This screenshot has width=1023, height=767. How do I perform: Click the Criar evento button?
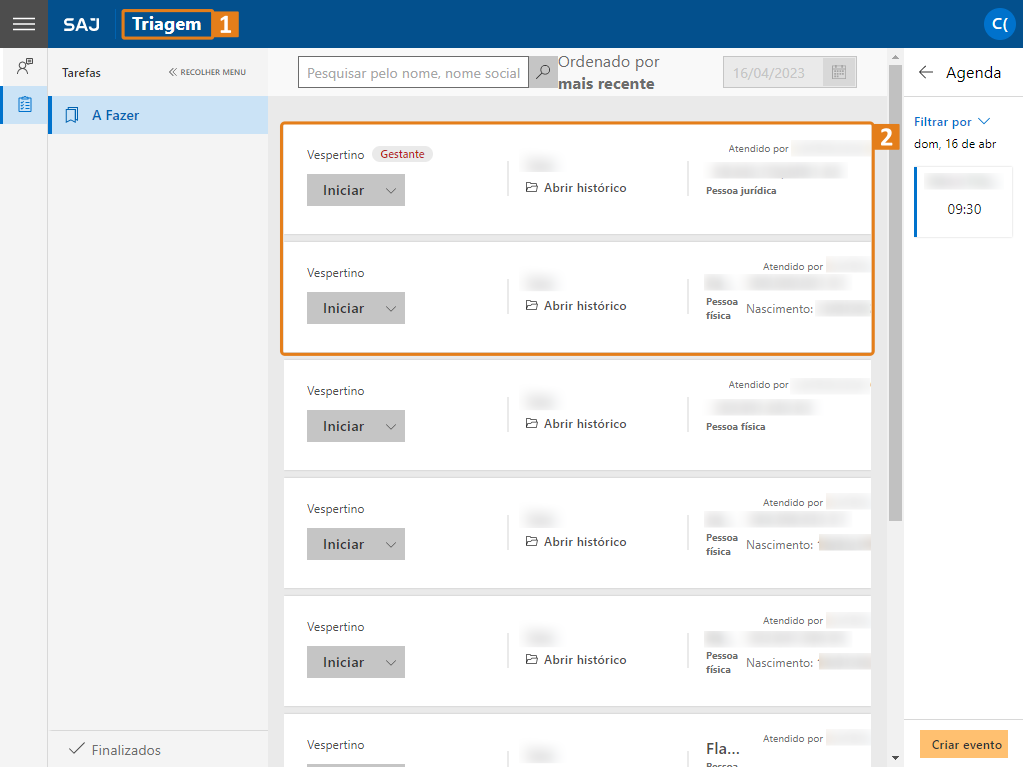point(964,744)
